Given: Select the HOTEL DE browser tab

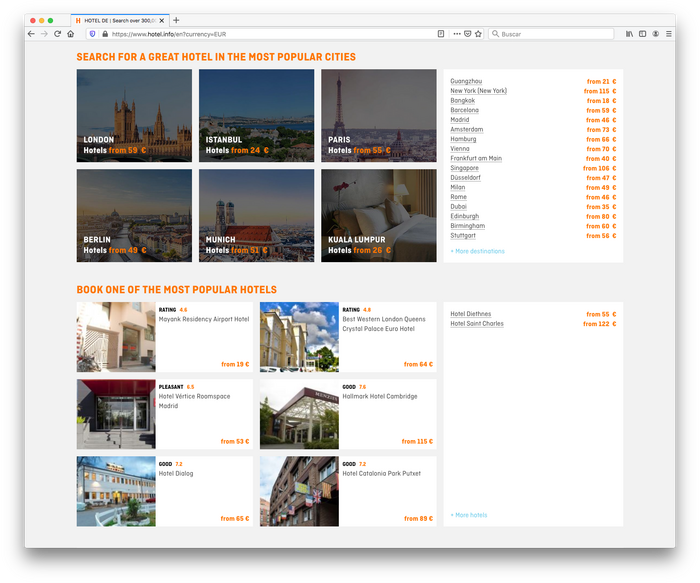Looking at the screenshot, I should [119, 21].
